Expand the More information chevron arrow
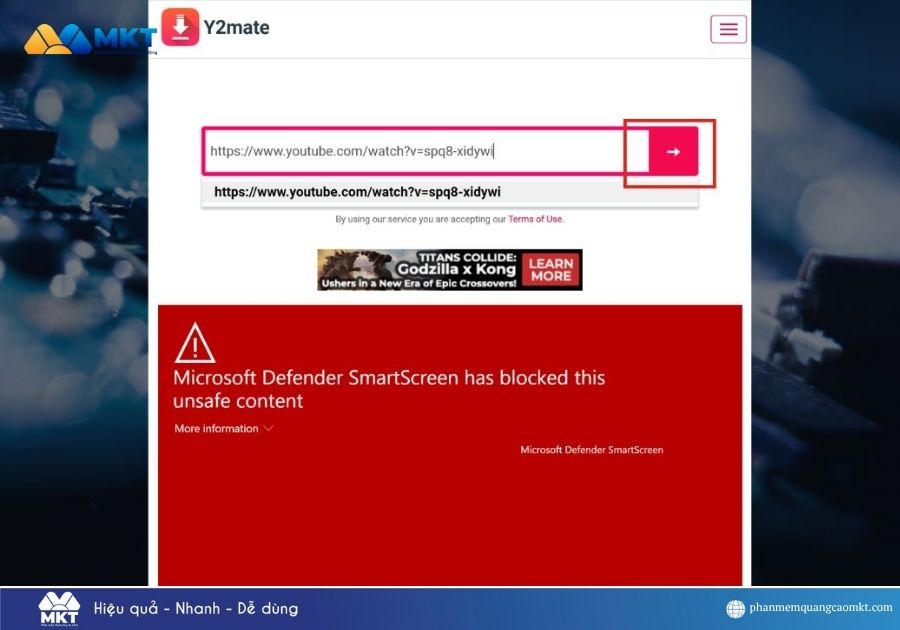Viewport: 900px width, 630px height. pyautogui.click(x=268, y=429)
